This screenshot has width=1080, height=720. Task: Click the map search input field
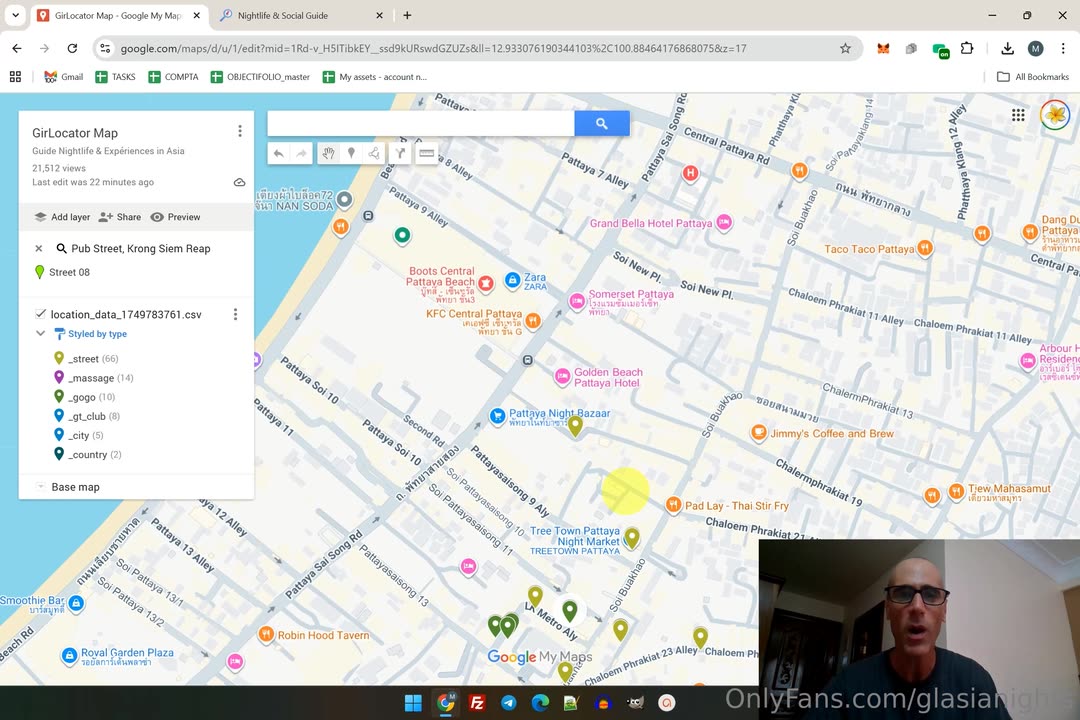[421, 123]
